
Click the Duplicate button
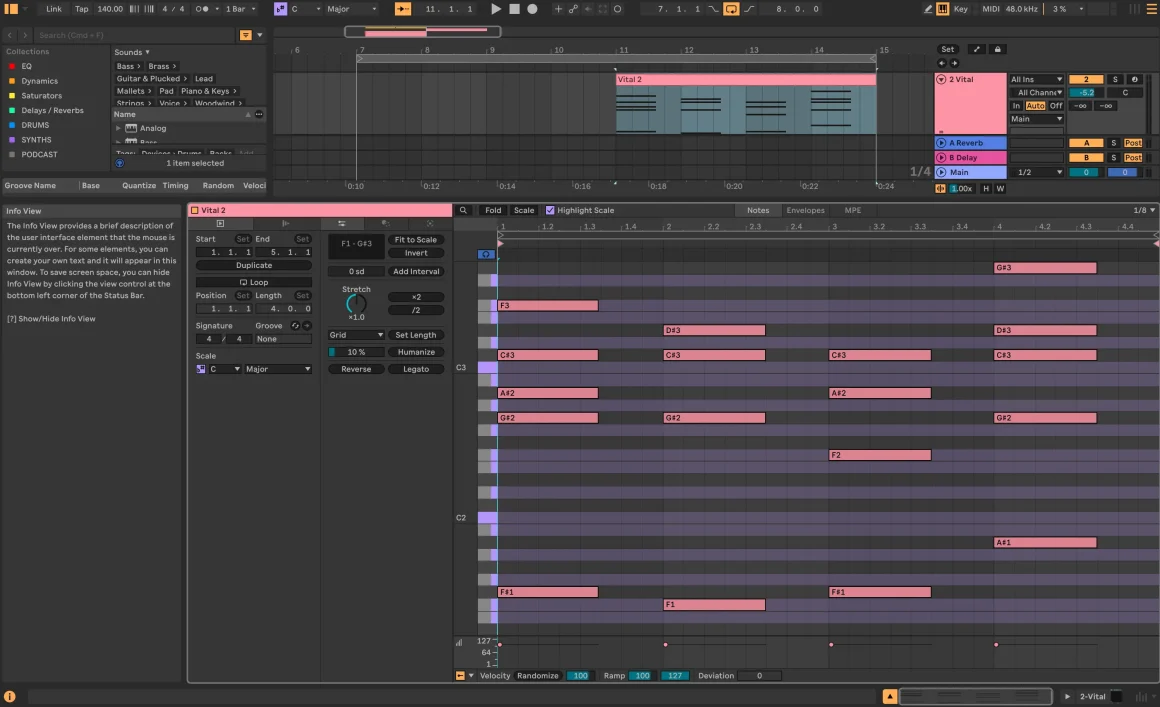tap(253, 265)
